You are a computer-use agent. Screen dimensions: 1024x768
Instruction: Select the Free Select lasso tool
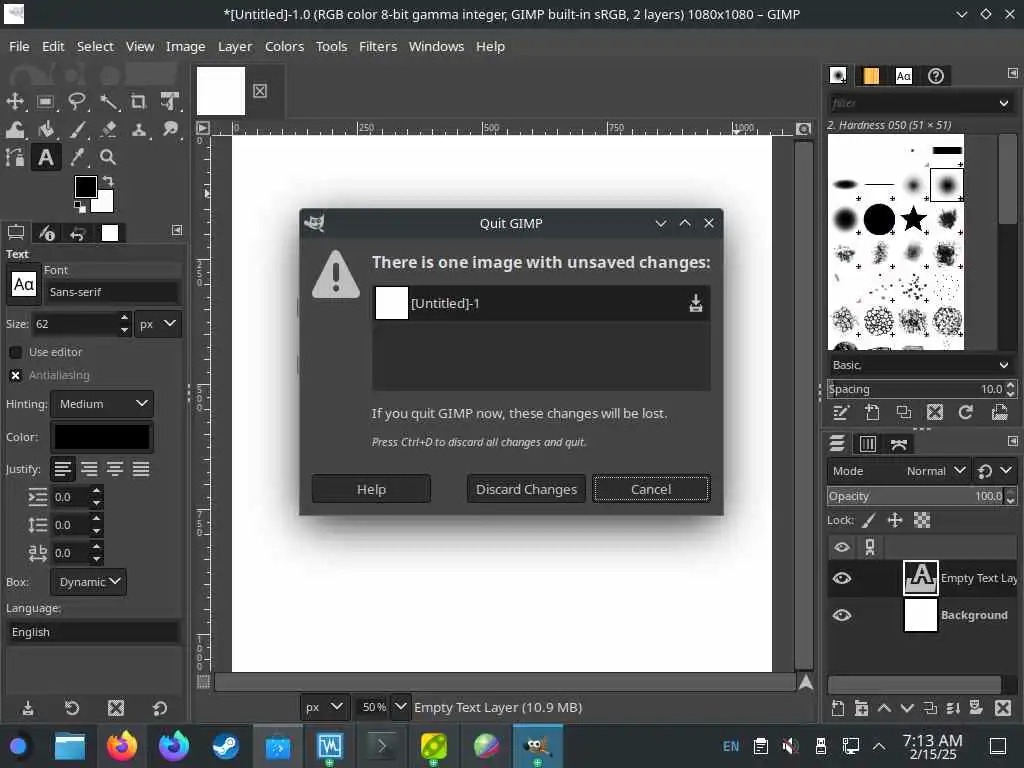coord(77,101)
